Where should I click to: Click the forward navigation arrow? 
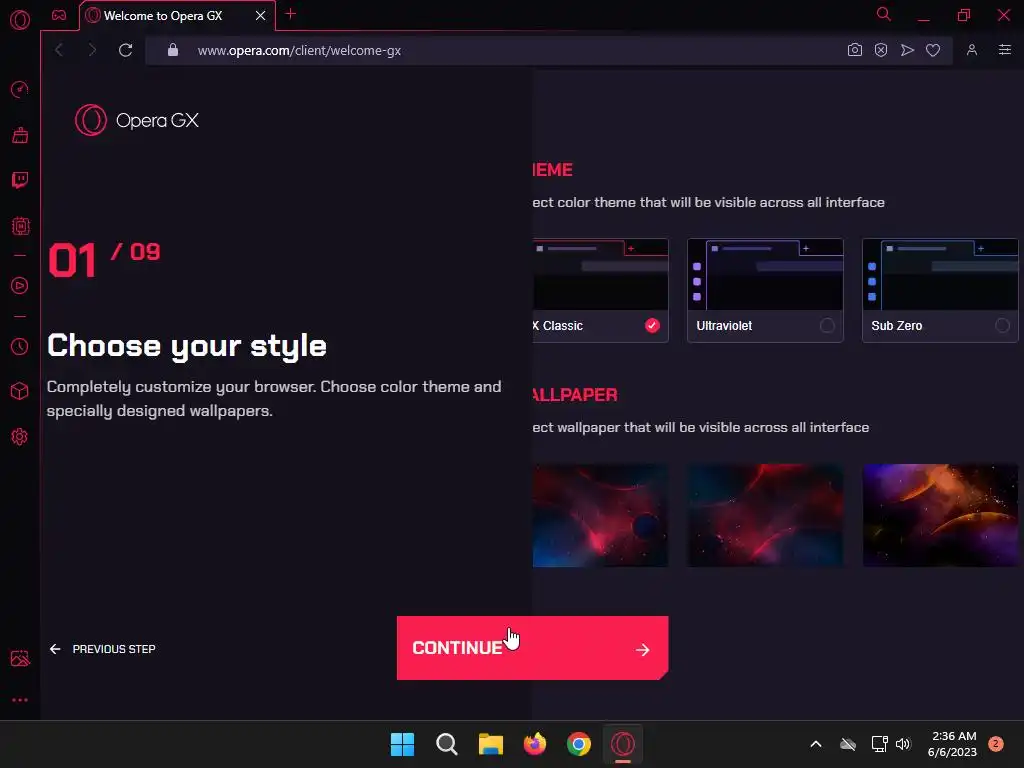click(x=92, y=50)
